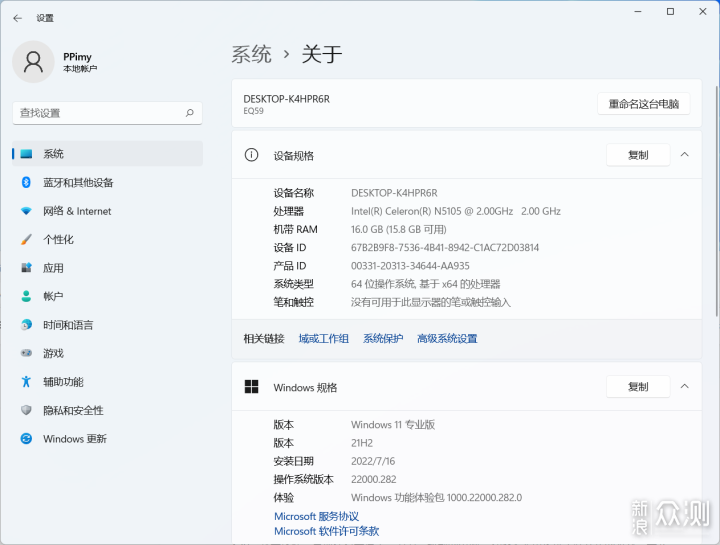Viewport: 720px width, 545px height.
Task: Open Microsoft 软件许可条款 link
Action: [x=326, y=531]
